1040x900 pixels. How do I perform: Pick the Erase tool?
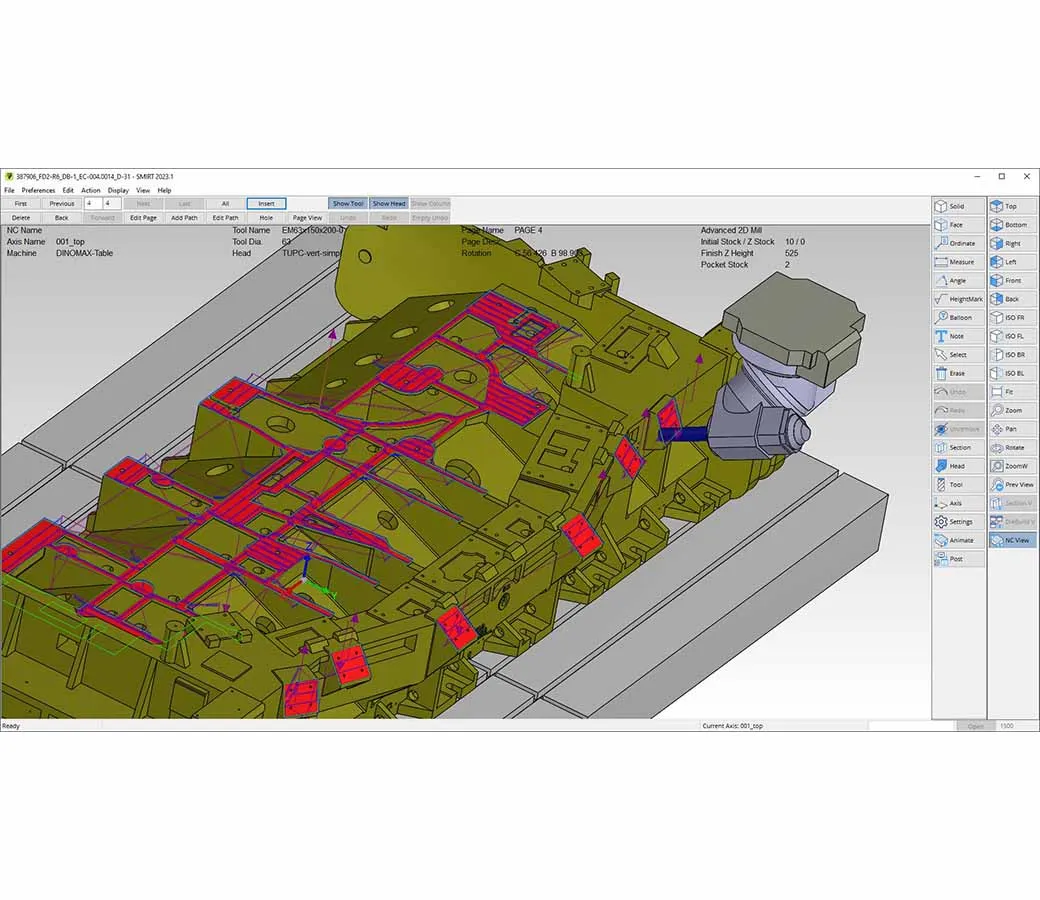(958, 373)
